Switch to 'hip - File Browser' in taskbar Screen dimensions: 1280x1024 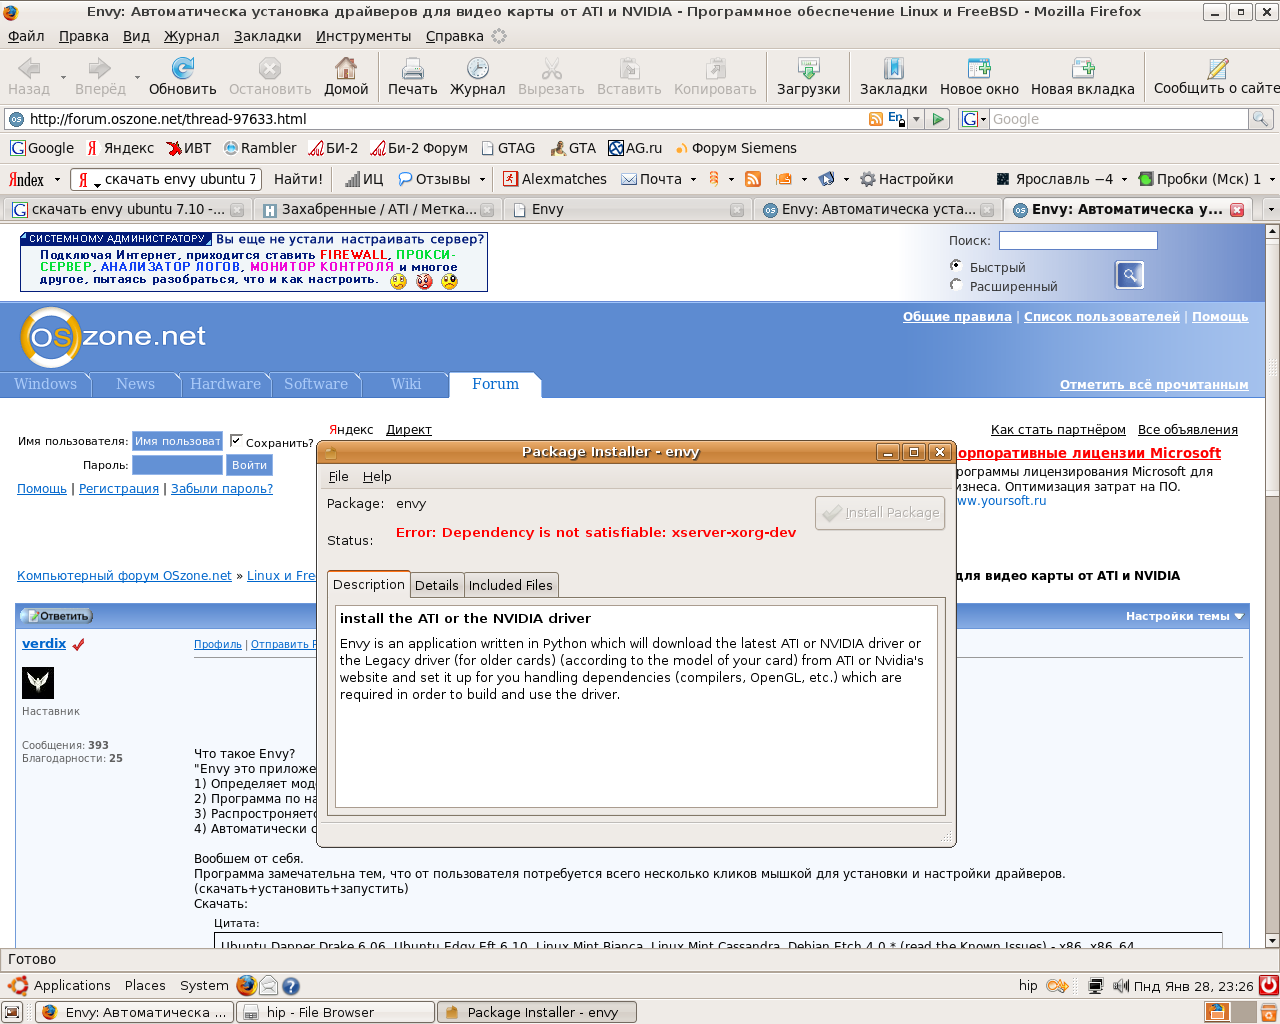335,1012
